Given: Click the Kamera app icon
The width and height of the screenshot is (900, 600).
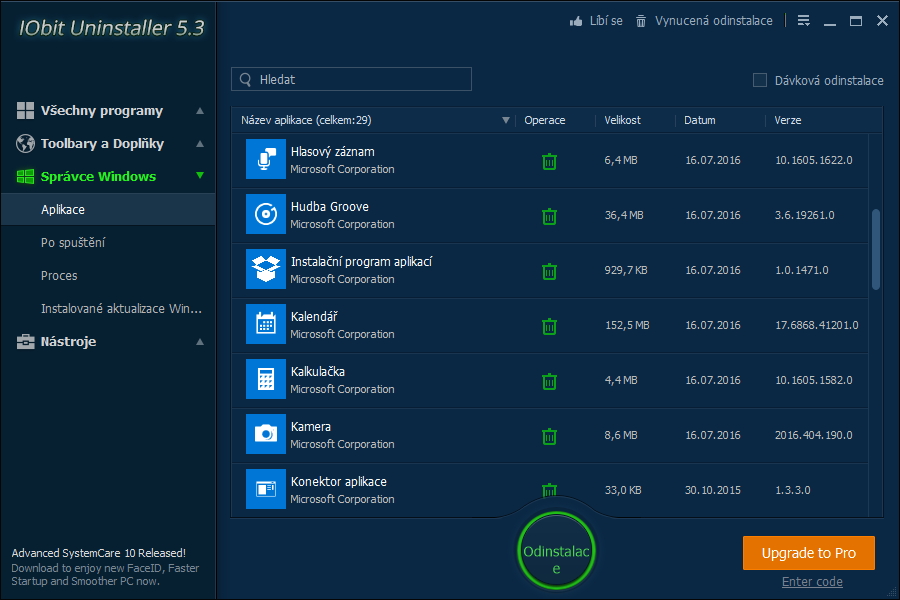Looking at the screenshot, I should point(266,435).
